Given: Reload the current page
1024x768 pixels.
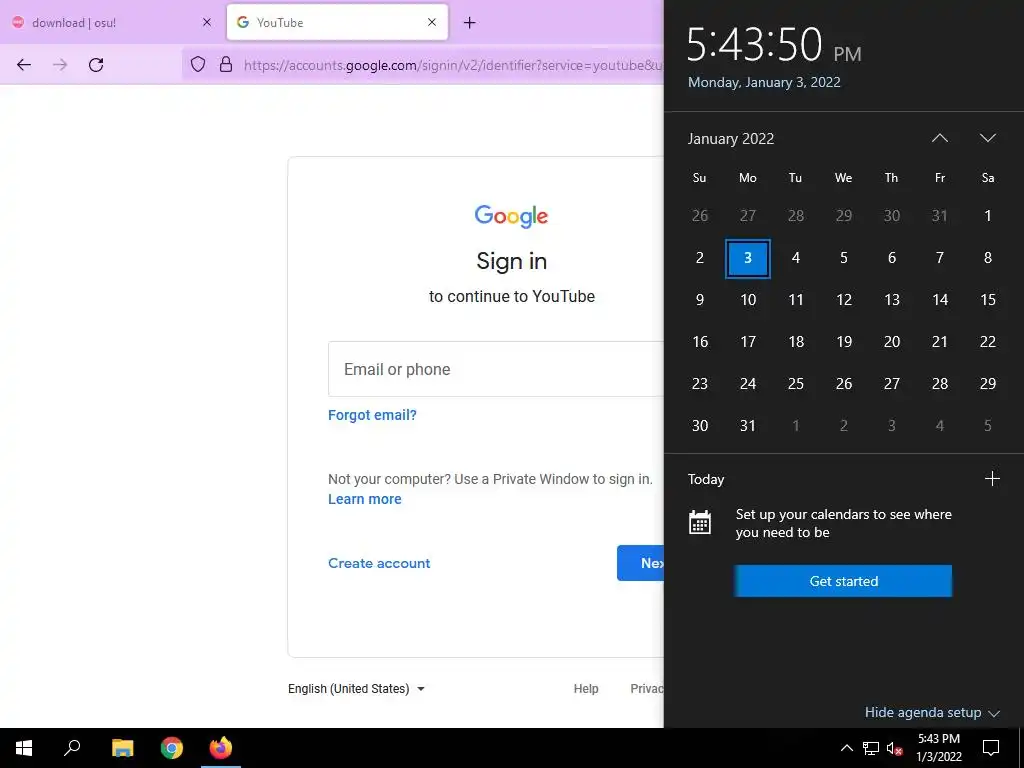Looking at the screenshot, I should [x=96, y=65].
